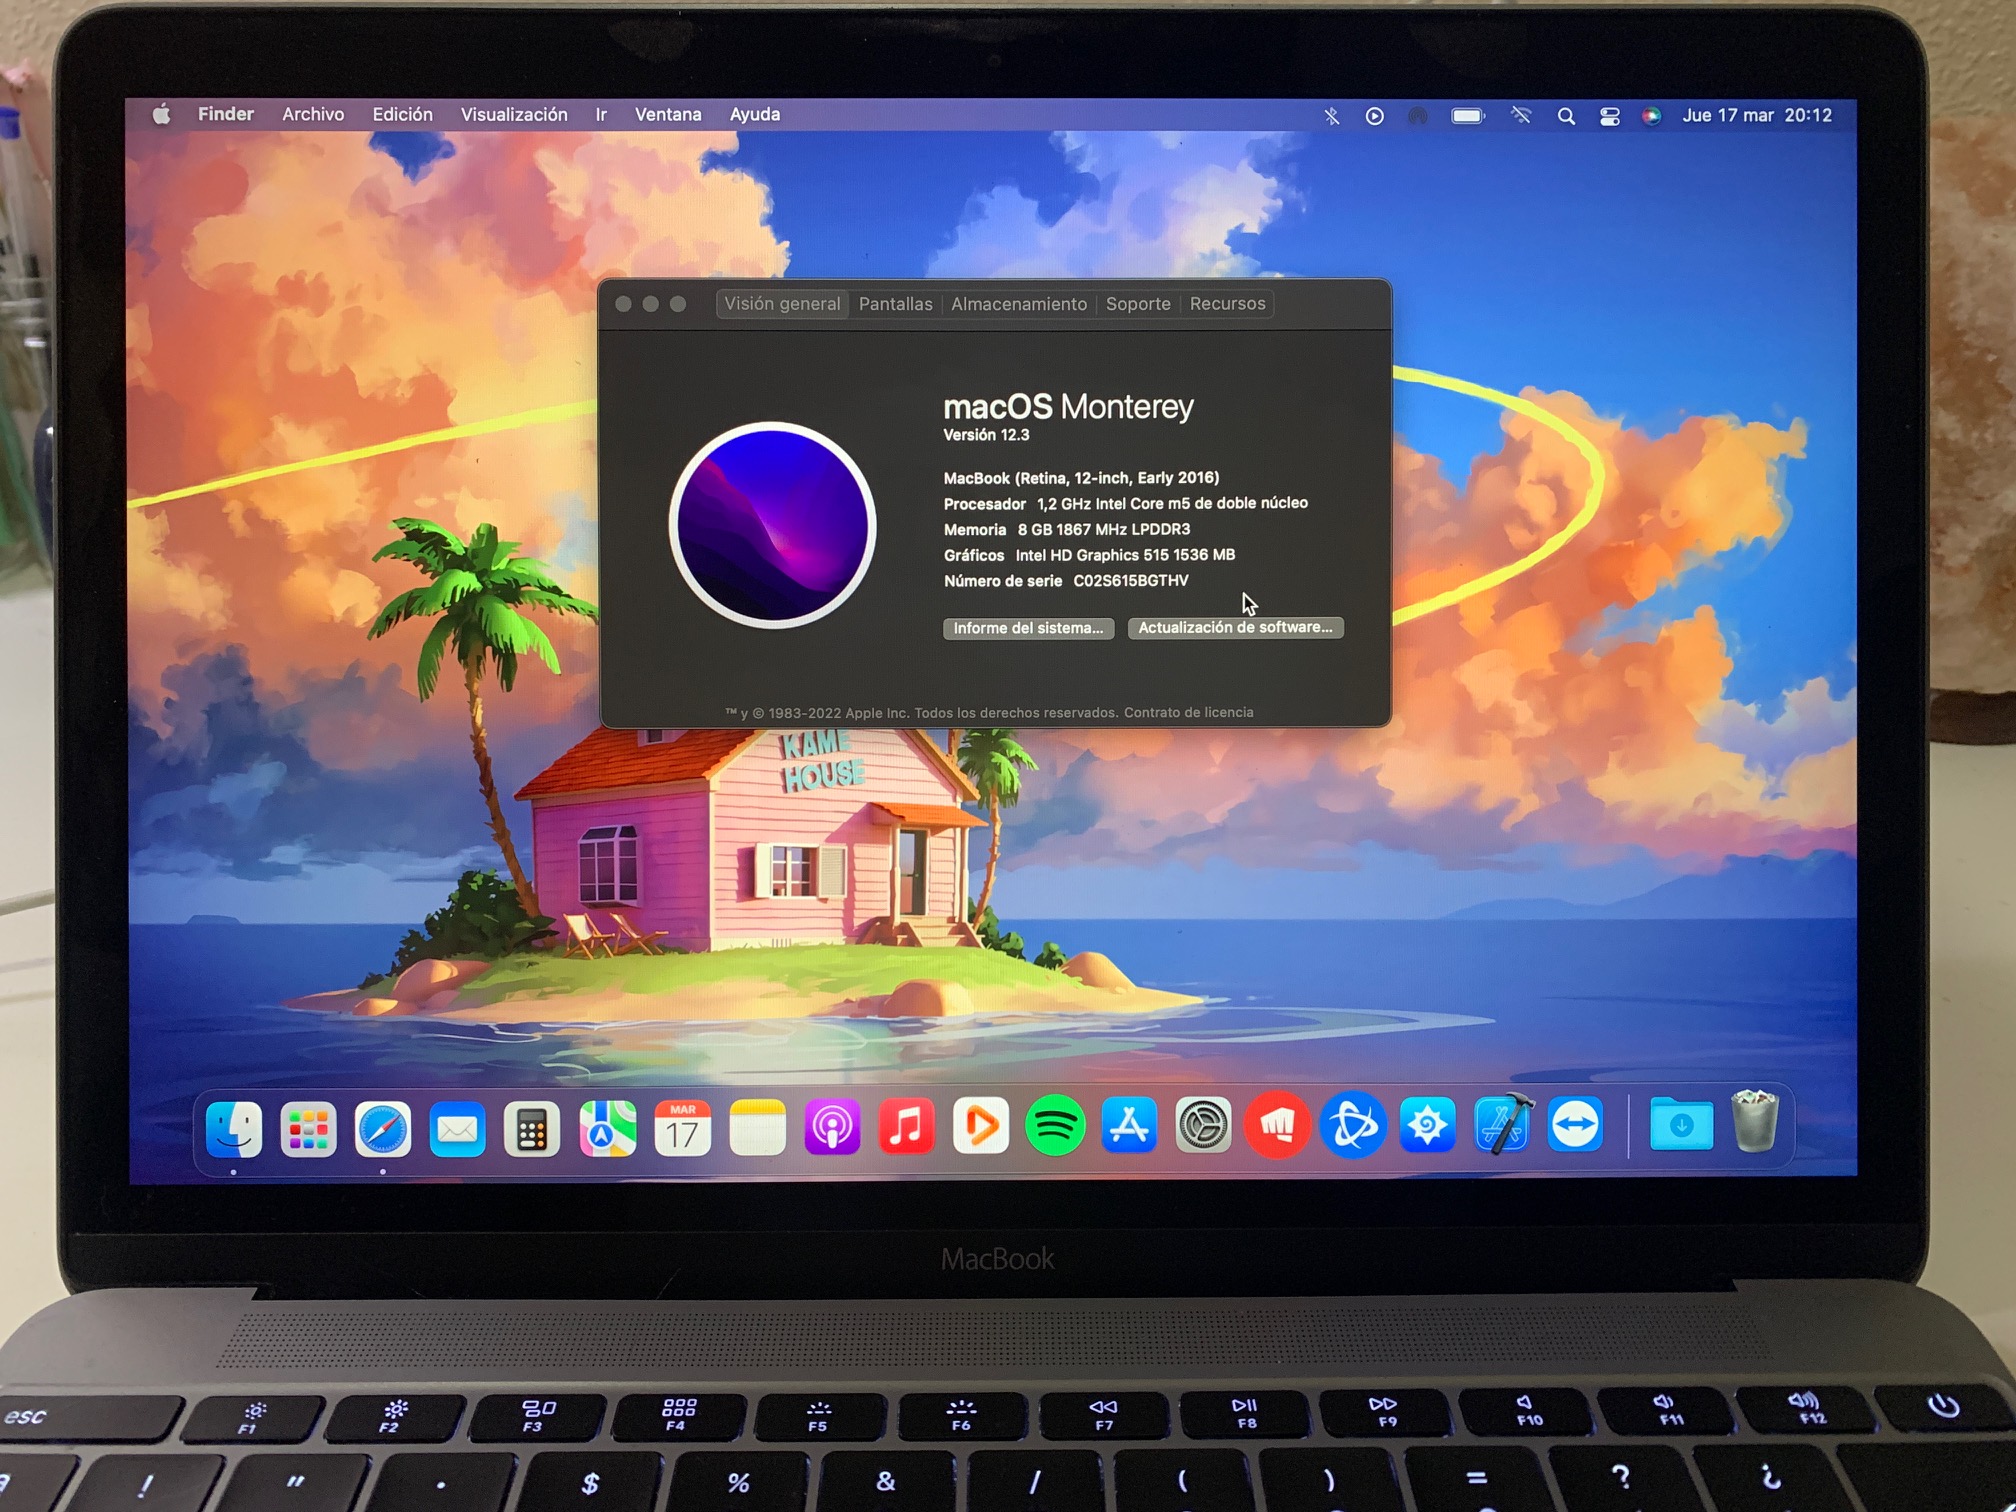This screenshot has width=2016, height=1512.
Task: Open the Notes app in dock
Action: (757, 1128)
